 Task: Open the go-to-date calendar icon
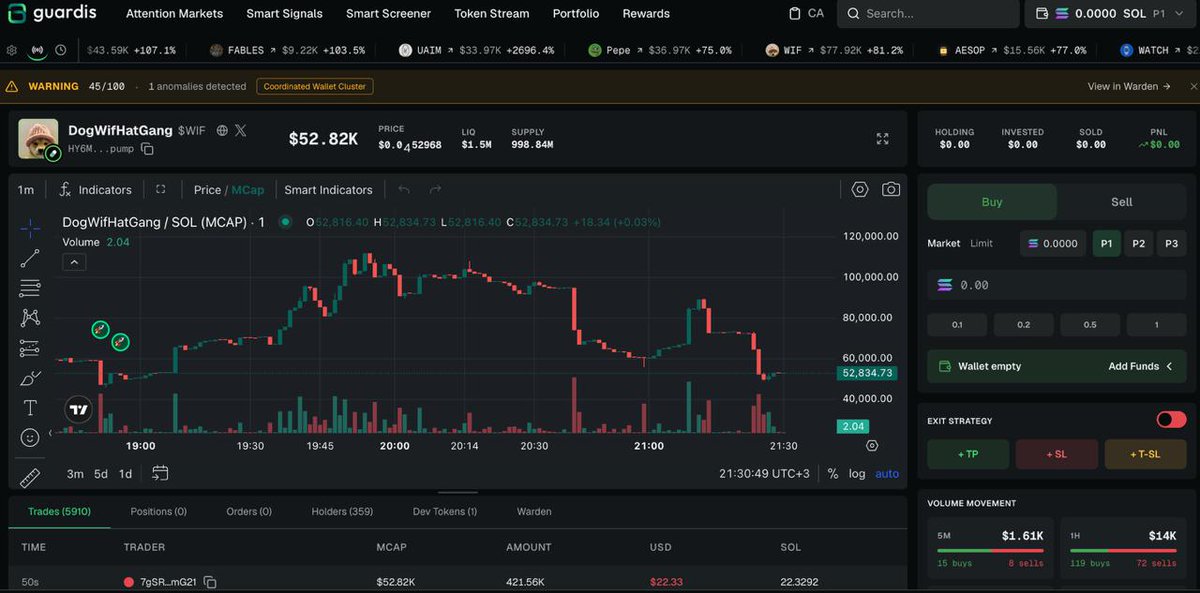[160, 473]
